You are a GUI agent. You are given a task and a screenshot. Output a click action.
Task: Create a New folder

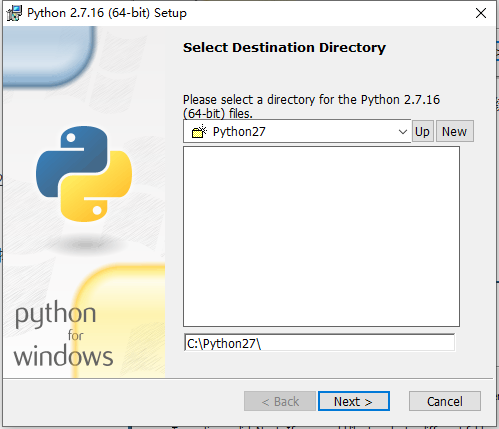point(455,131)
